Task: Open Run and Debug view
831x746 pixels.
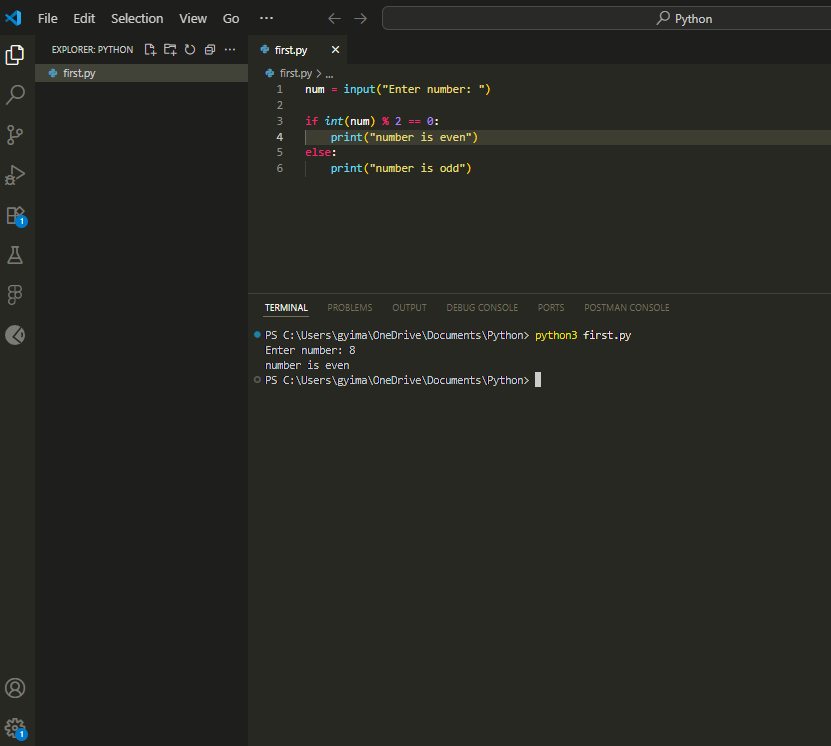Action: point(15,175)
